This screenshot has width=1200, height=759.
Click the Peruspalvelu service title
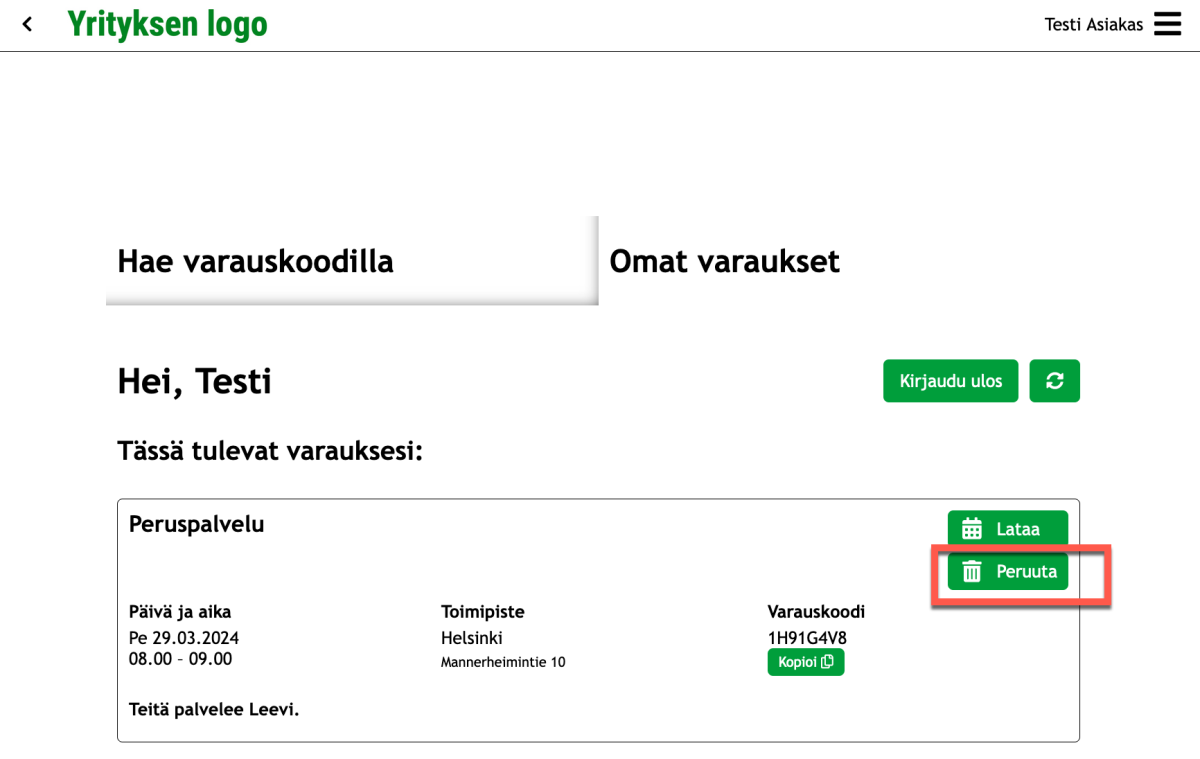pyautogui.click(x=197, y=524)
